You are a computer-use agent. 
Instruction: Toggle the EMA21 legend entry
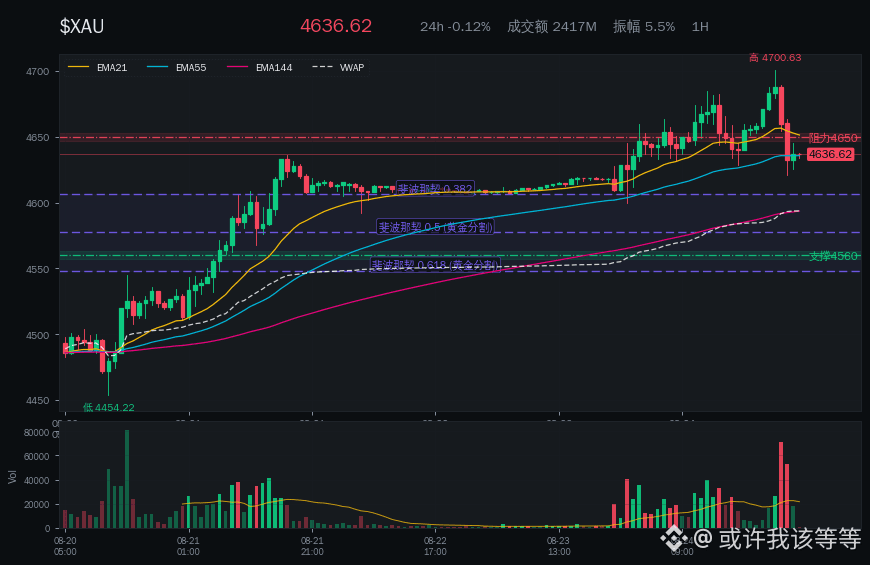(x=98, y=68)
